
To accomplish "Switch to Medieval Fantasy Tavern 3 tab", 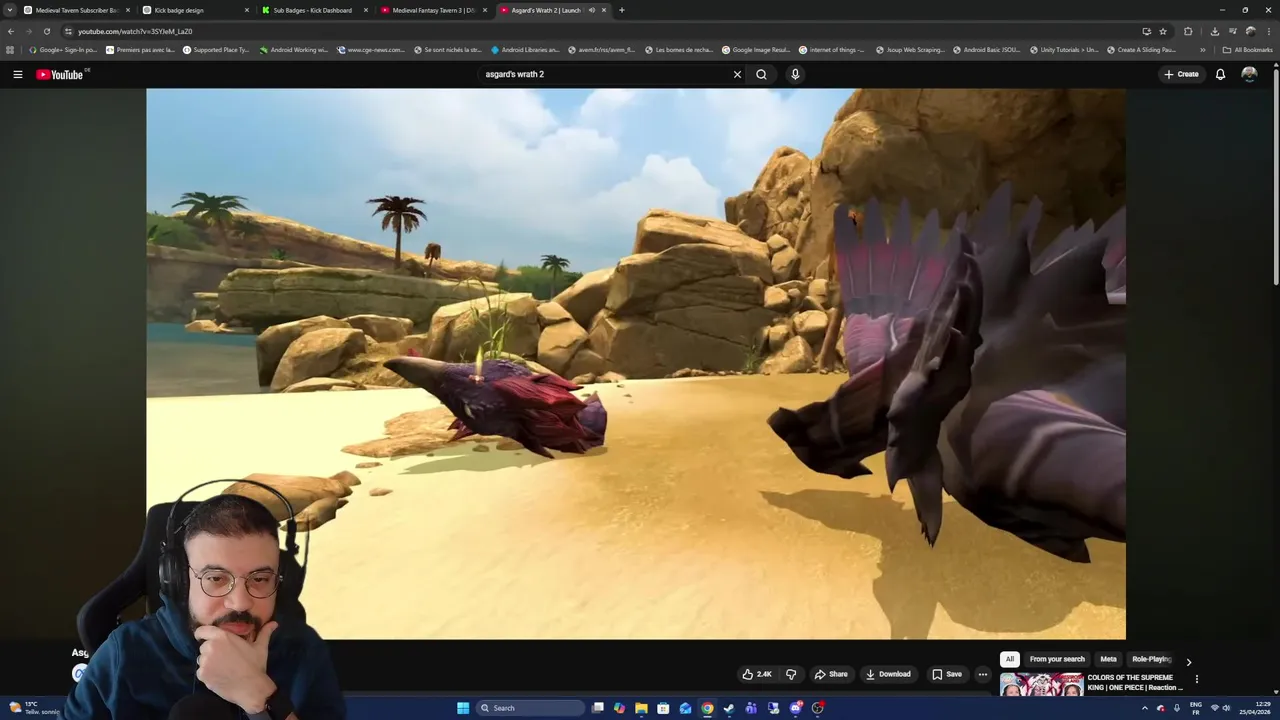I will coord(432,10).
